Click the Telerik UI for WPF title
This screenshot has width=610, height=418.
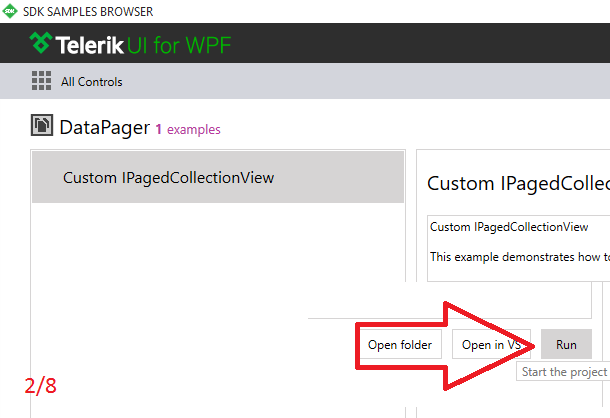143,45
